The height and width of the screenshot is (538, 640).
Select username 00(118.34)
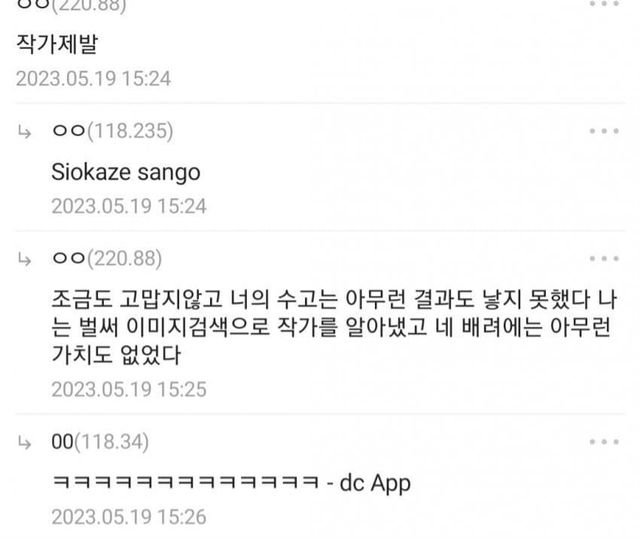pos(100,442)
